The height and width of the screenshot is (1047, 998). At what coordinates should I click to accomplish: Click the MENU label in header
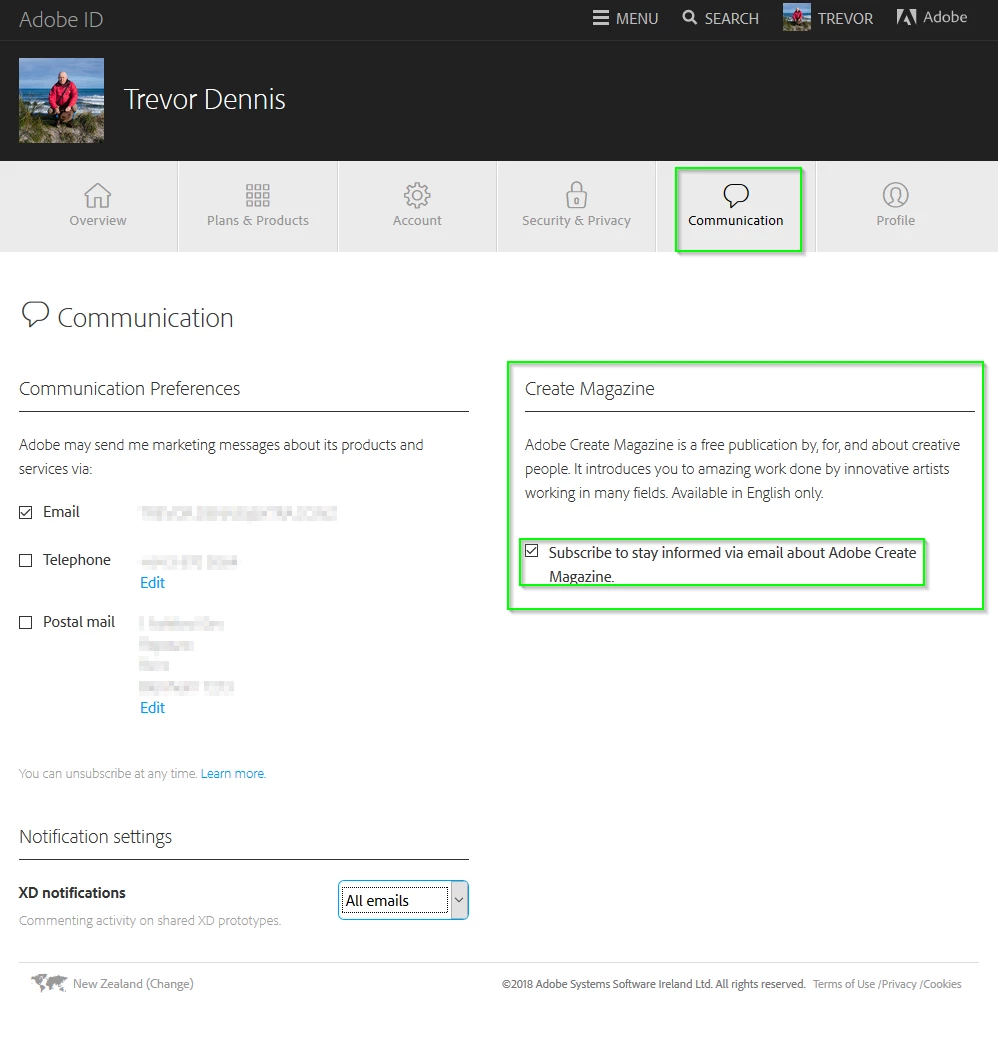pos(637,19)
